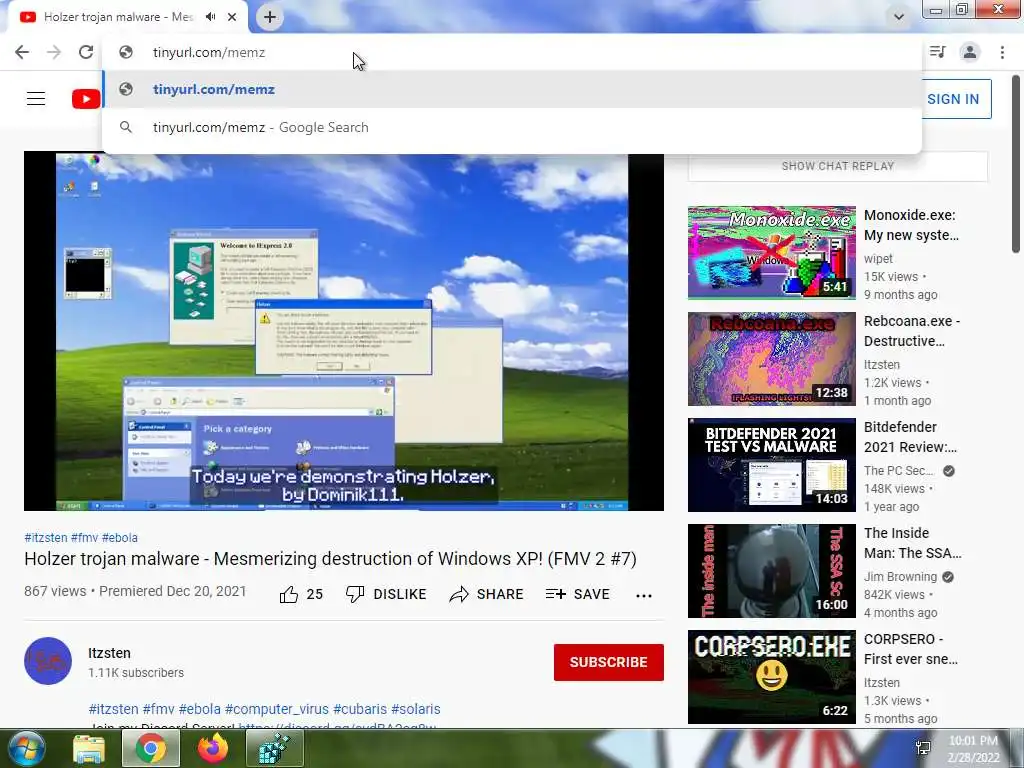Viewport: 1024px width, 768px height.
Task: Launch Firefox from the taskbar
Action: (213, 748)
